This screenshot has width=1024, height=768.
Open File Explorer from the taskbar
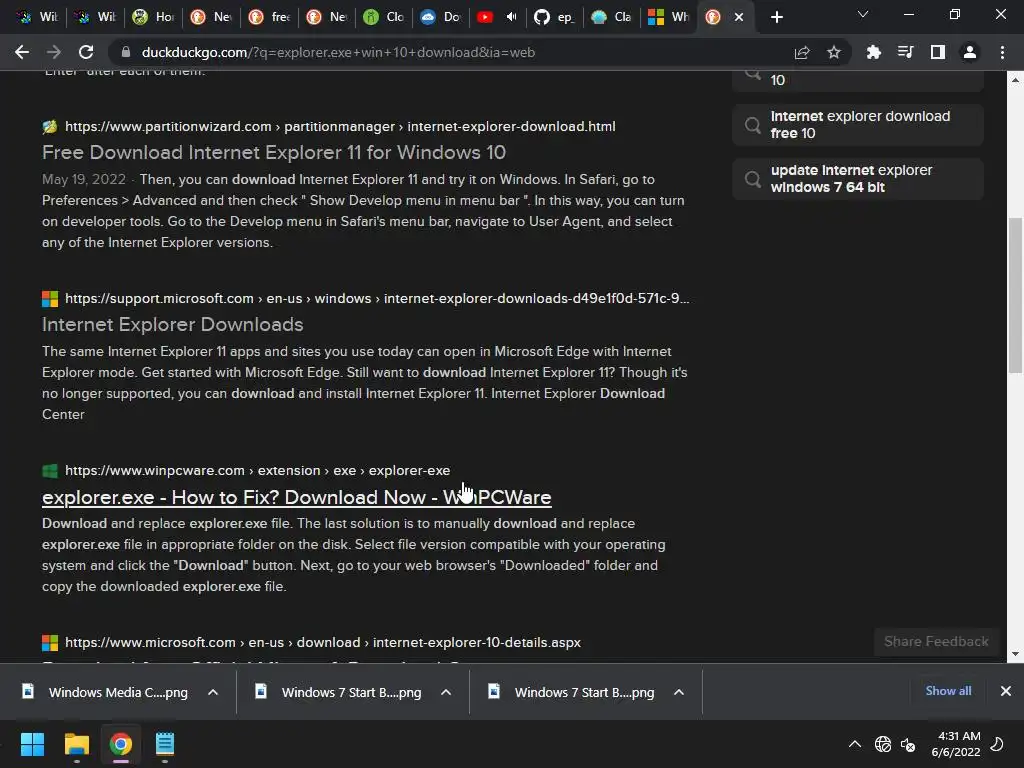[x=76, y=744]
